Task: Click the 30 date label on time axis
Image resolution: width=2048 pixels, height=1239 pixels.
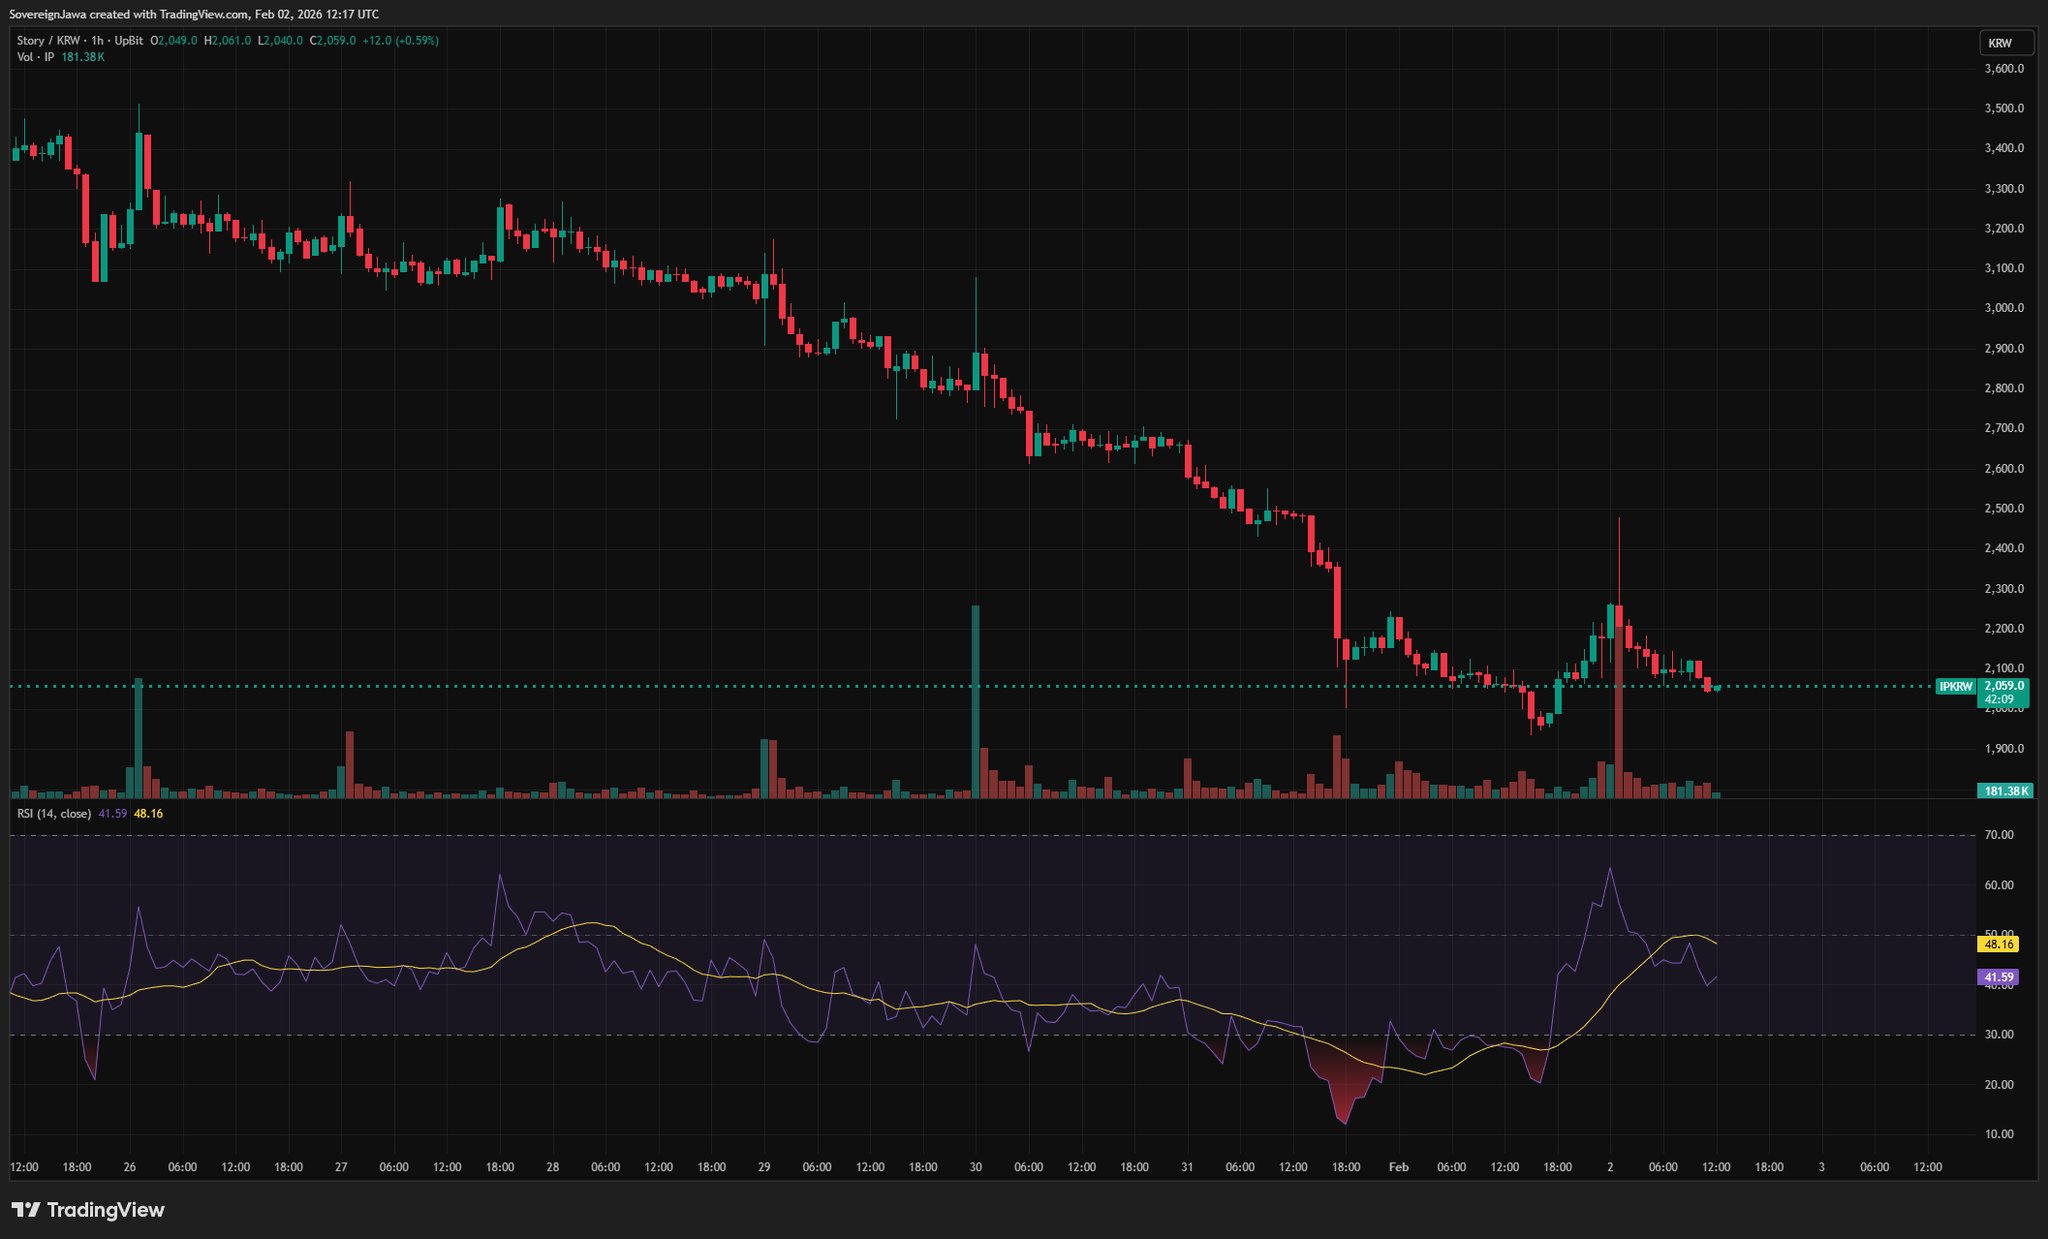Action: point(975,1167)
